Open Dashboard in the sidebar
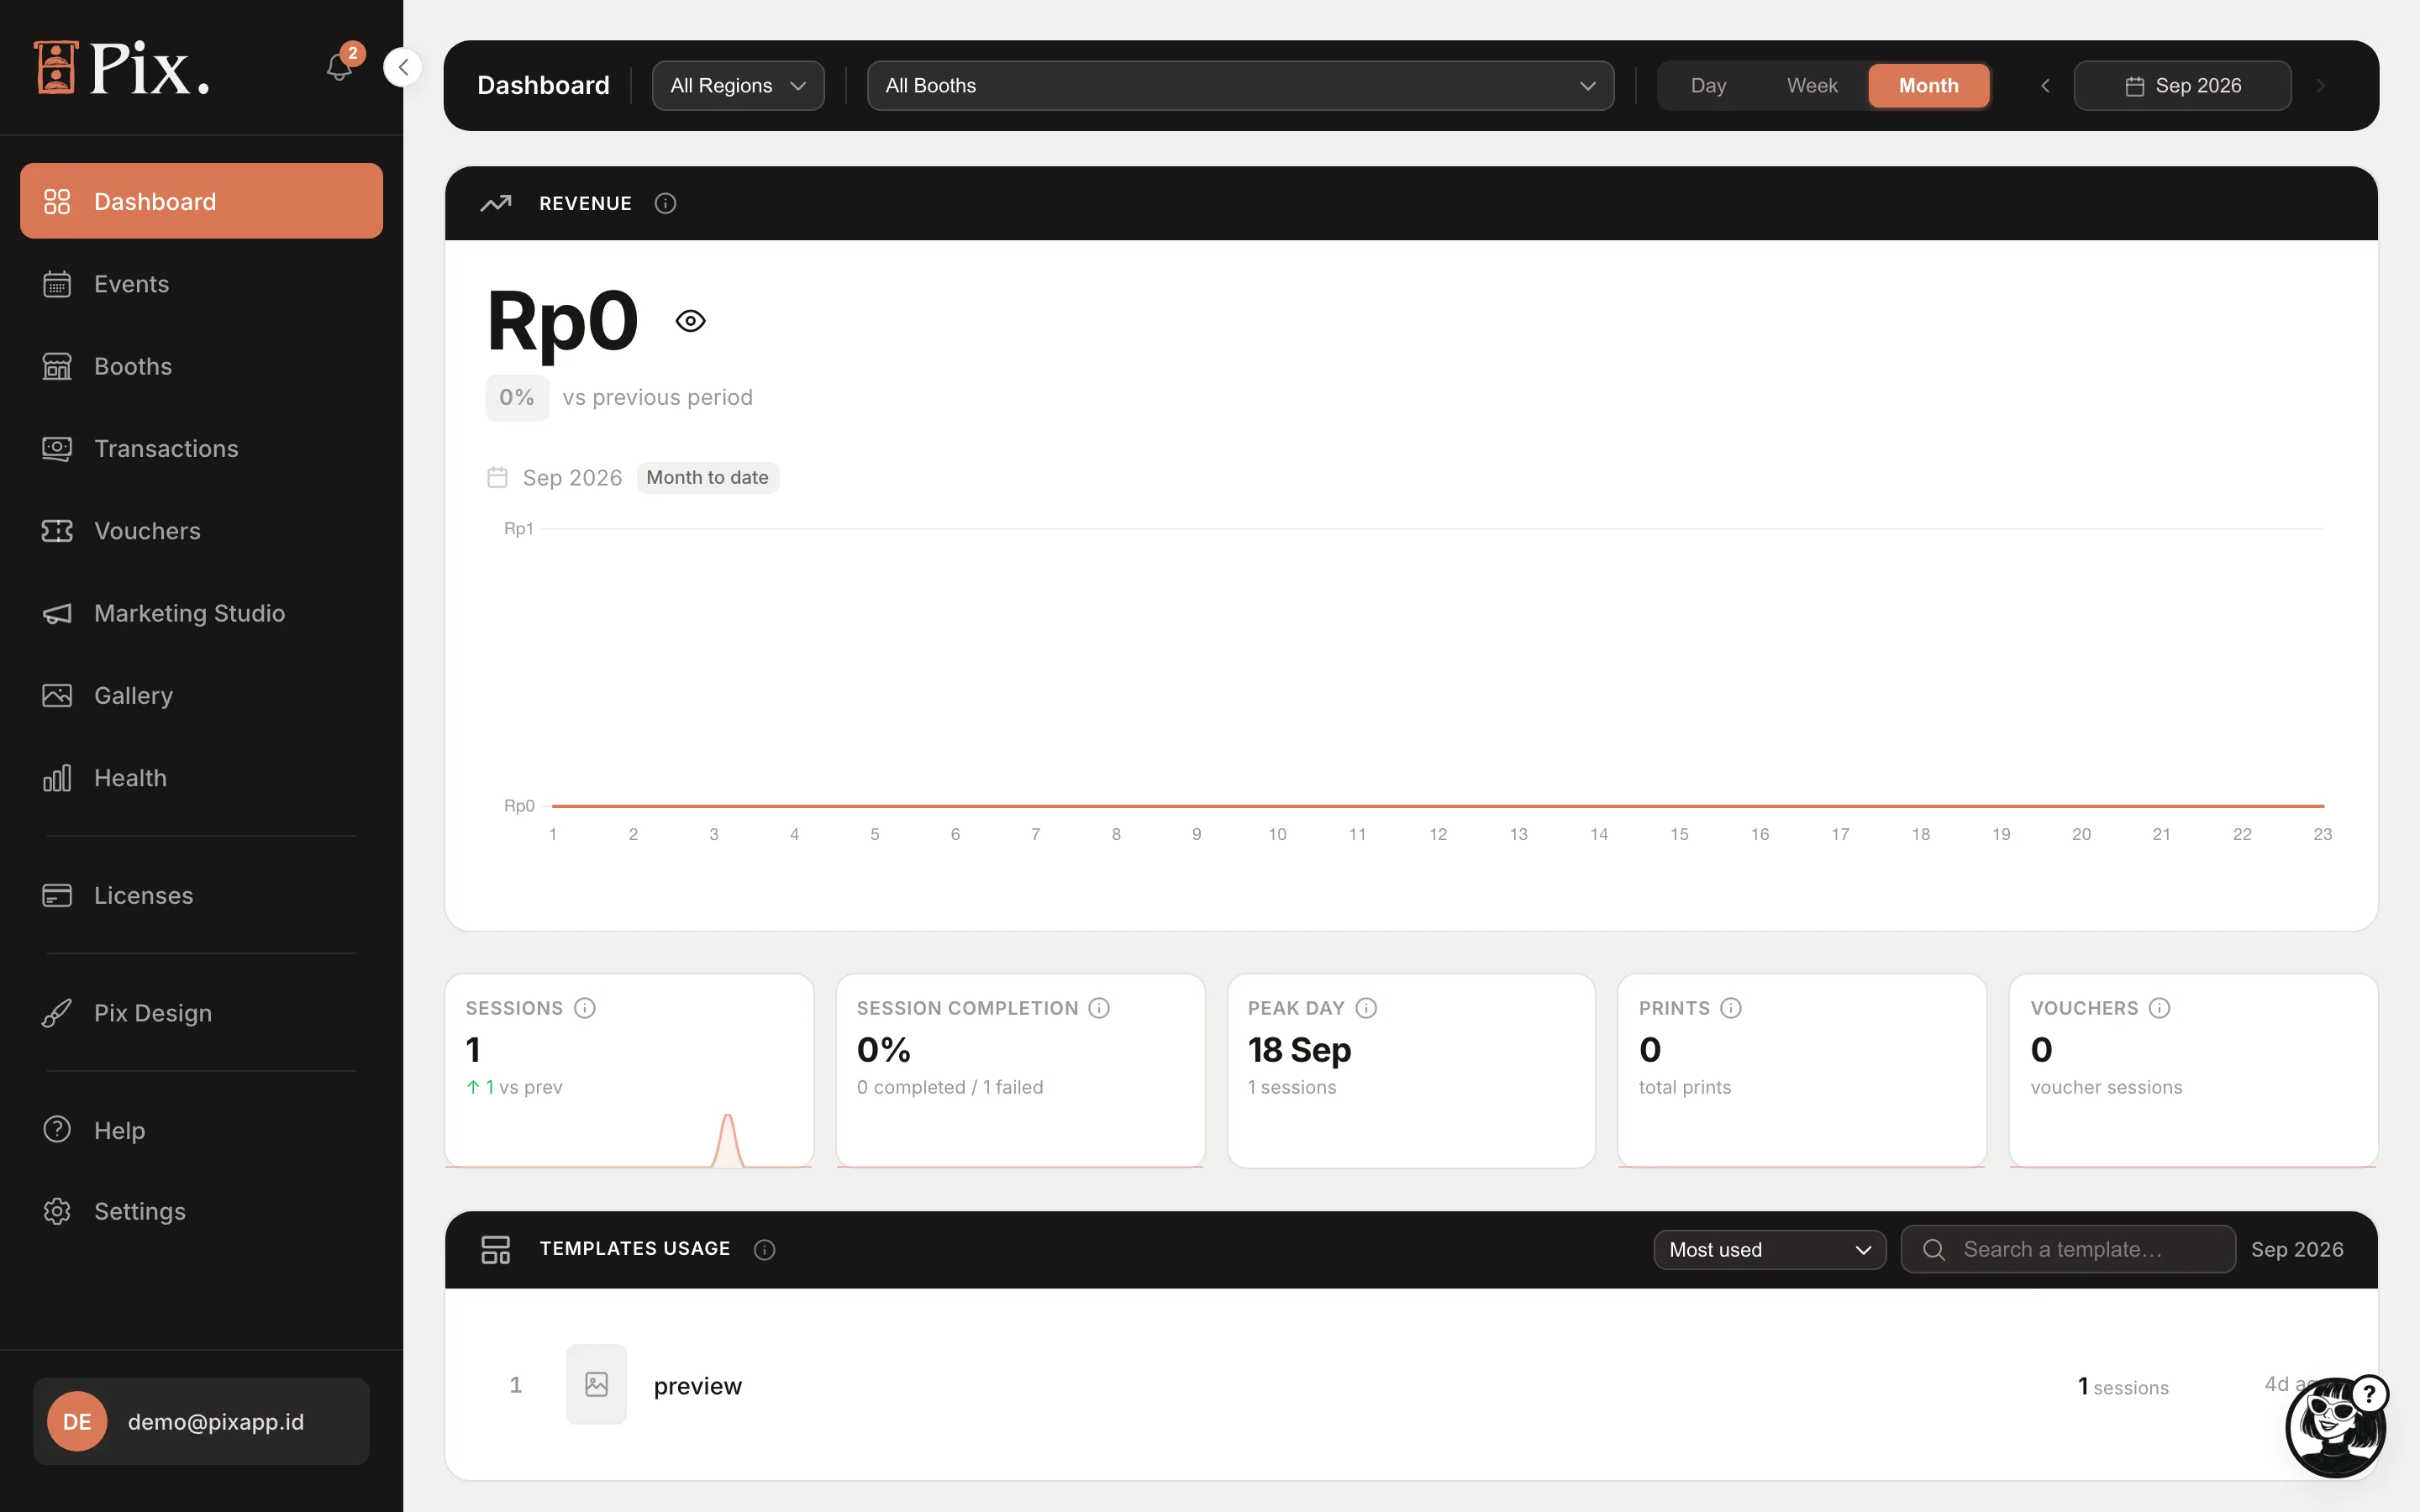The width and height of the screenshot is (2420, 1512). tap(201, 201)
